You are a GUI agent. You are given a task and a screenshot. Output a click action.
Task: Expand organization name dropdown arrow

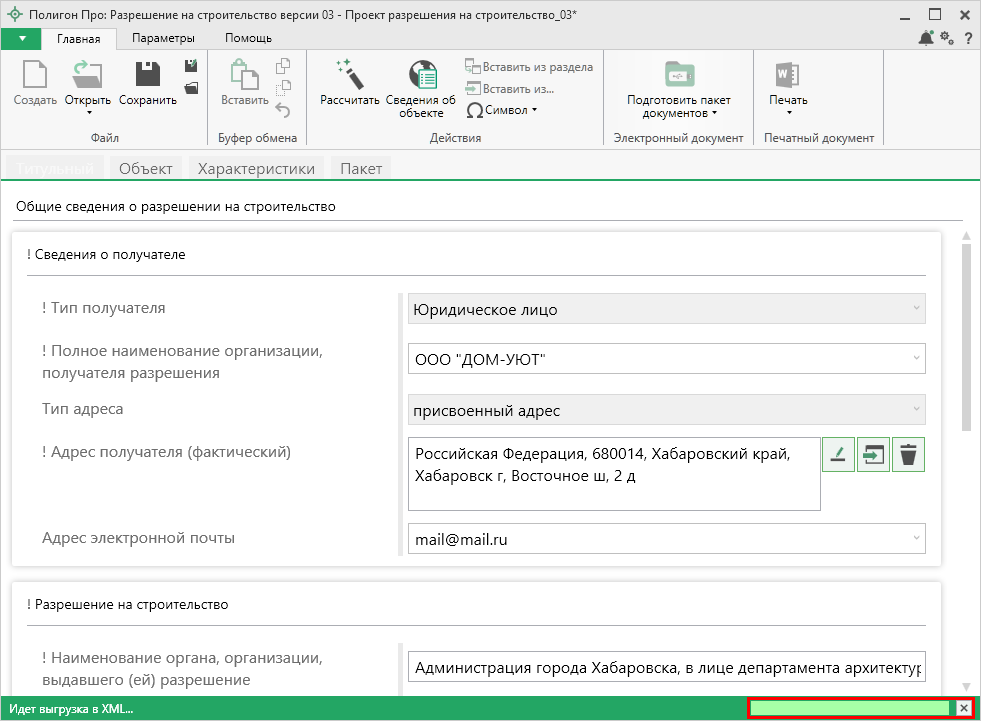tap(915, 358)
